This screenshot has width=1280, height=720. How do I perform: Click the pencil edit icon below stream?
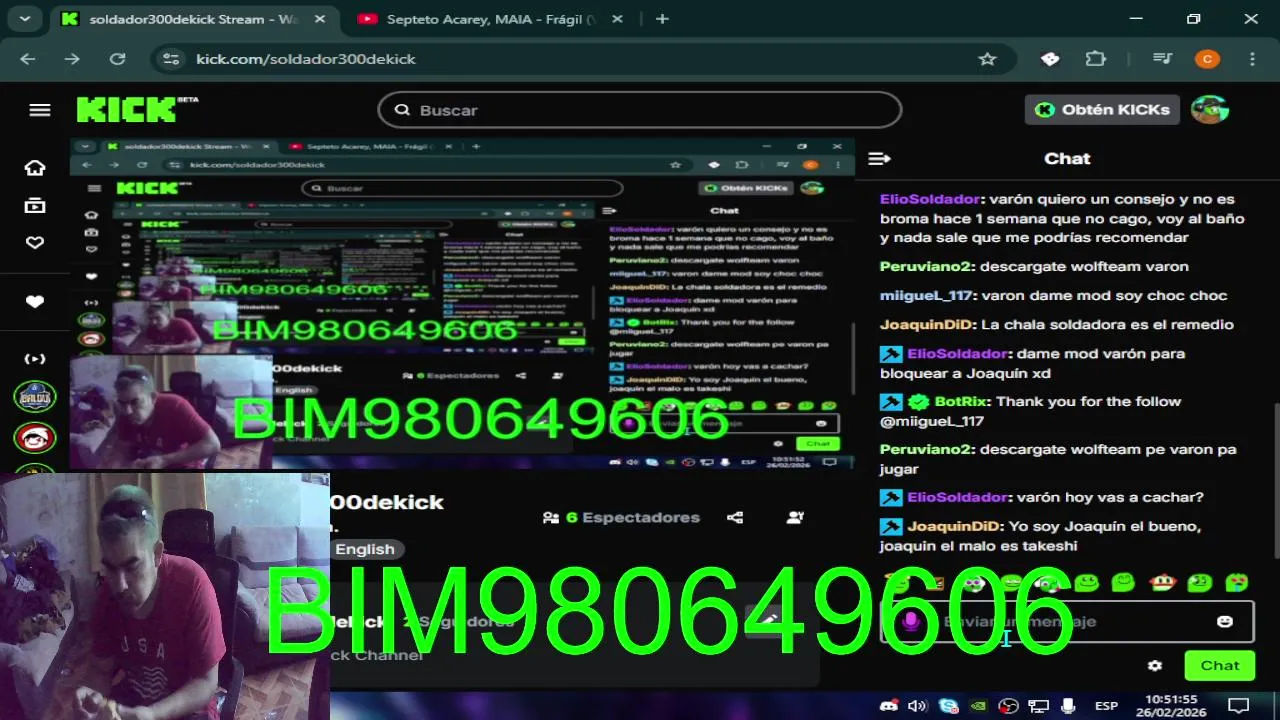click(x=768, y=619)
